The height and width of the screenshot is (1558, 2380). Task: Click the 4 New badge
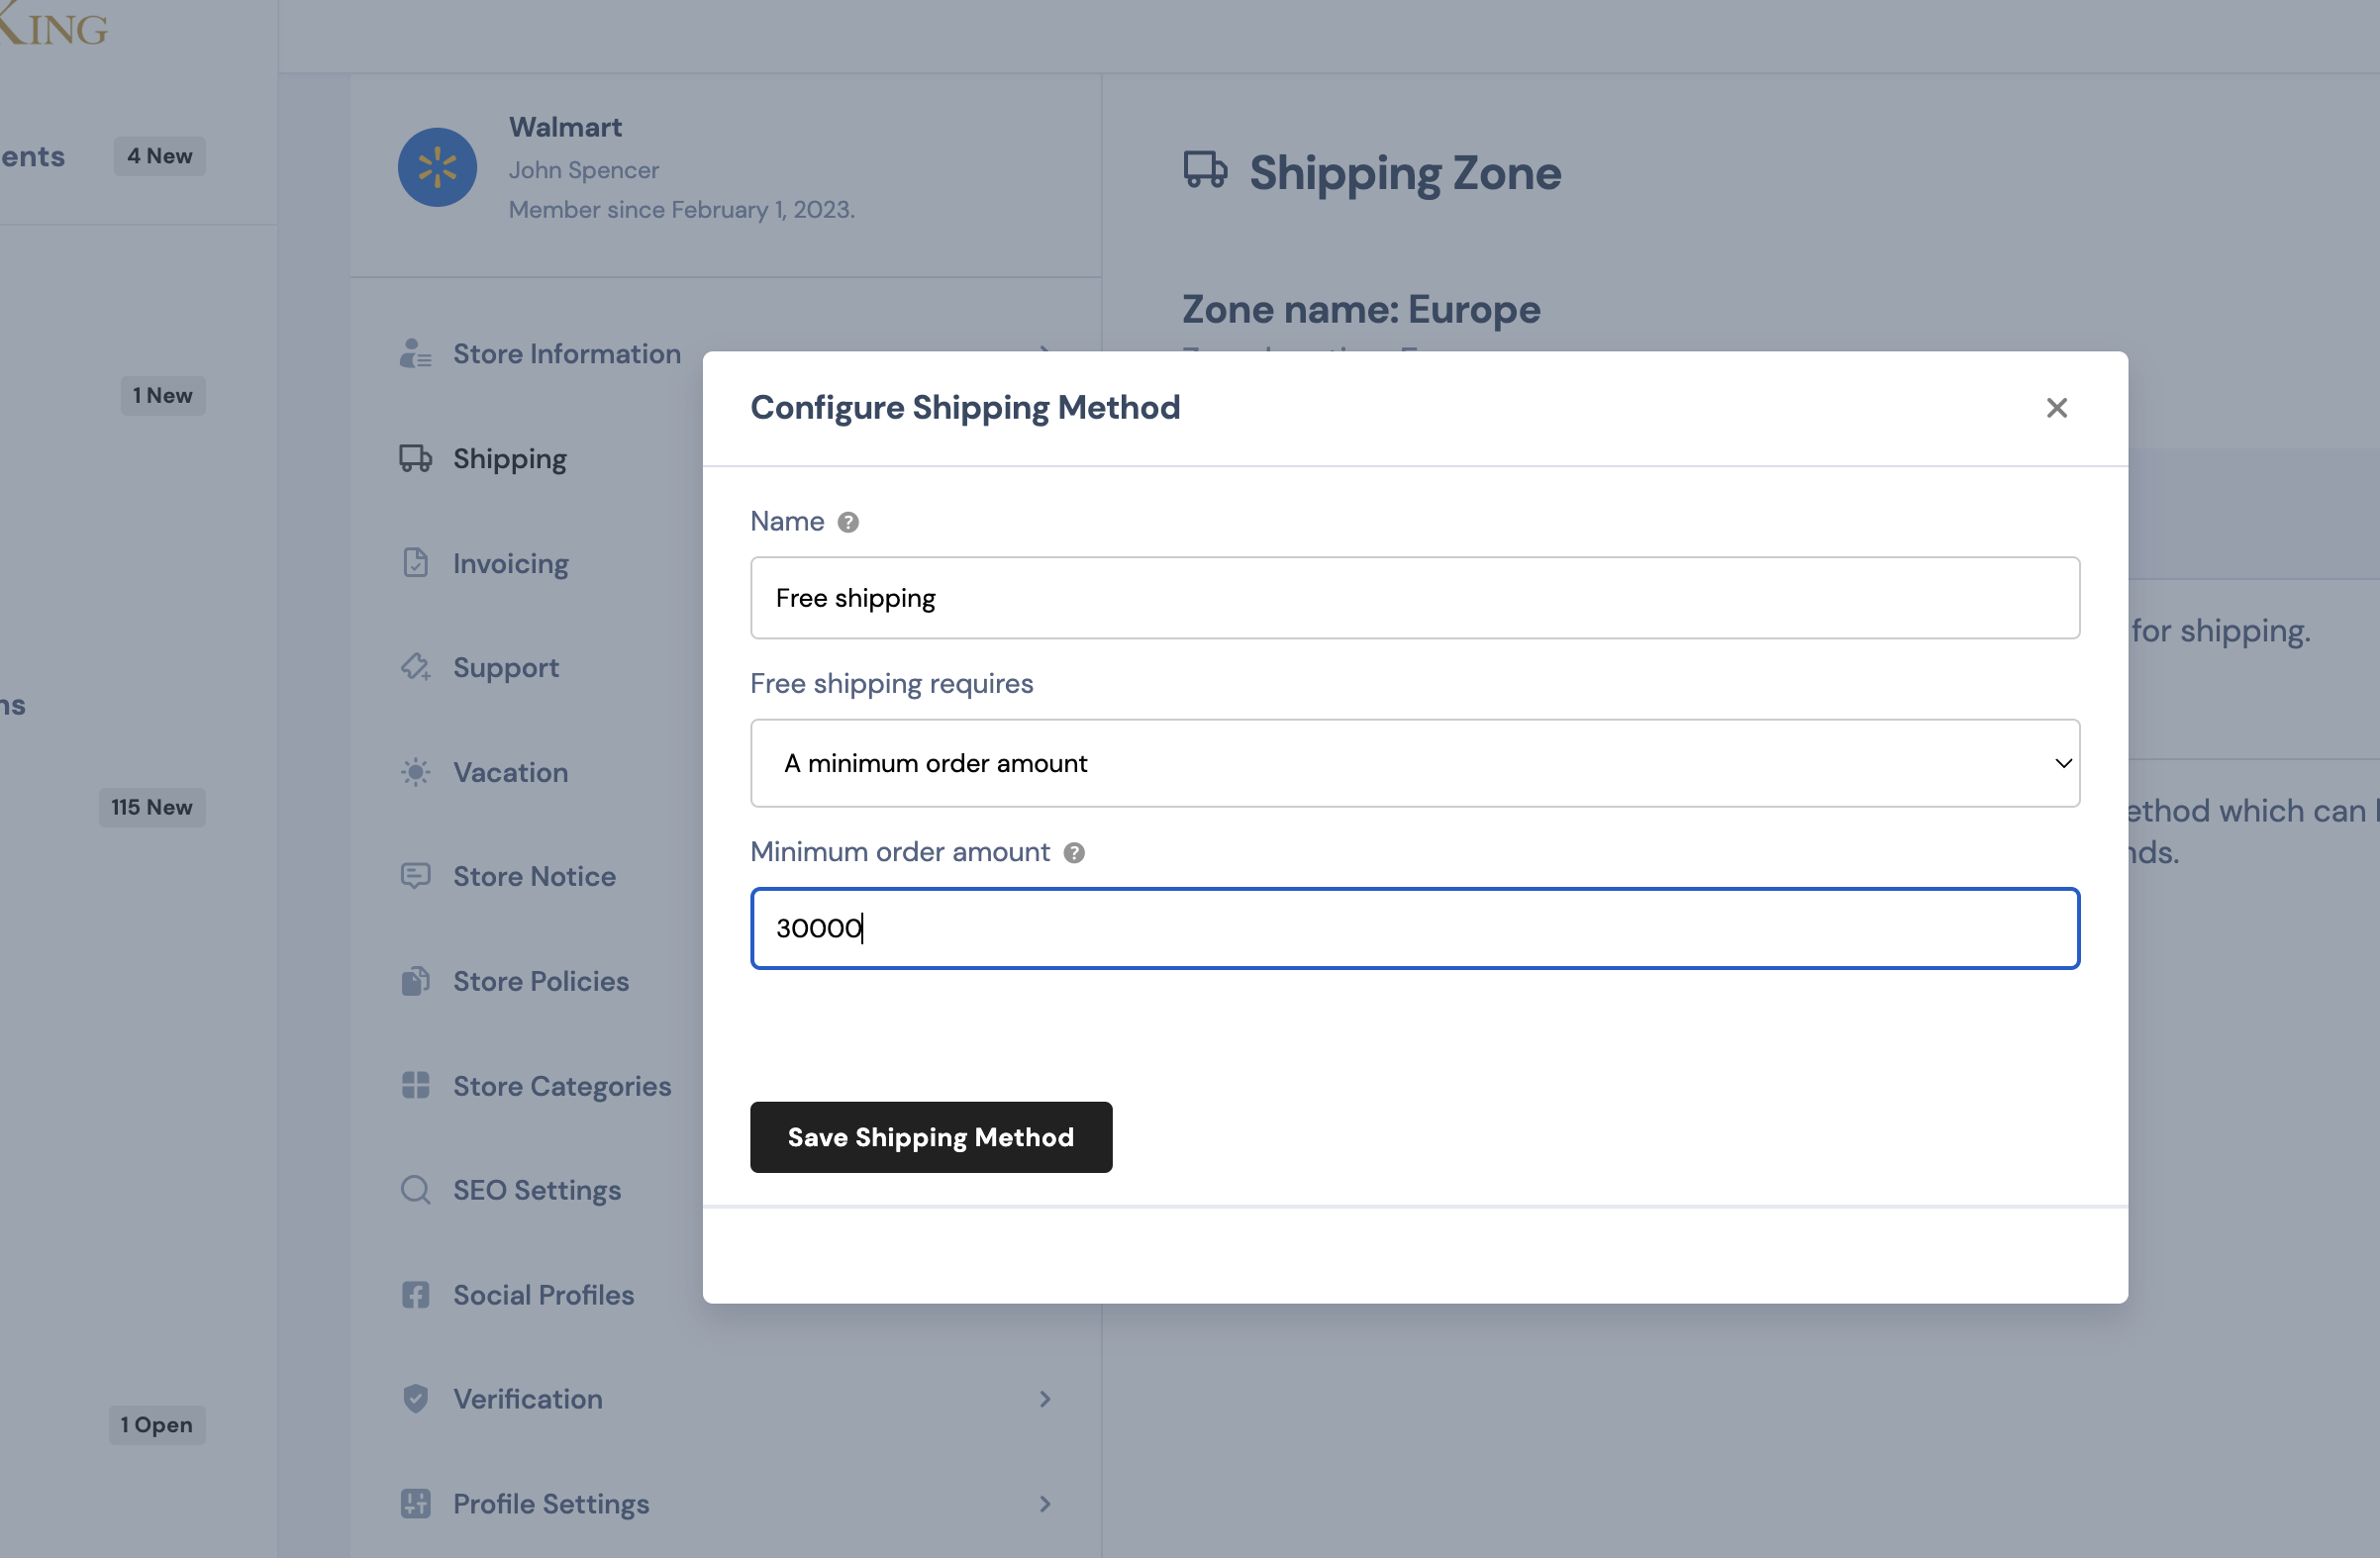[159, 156]
